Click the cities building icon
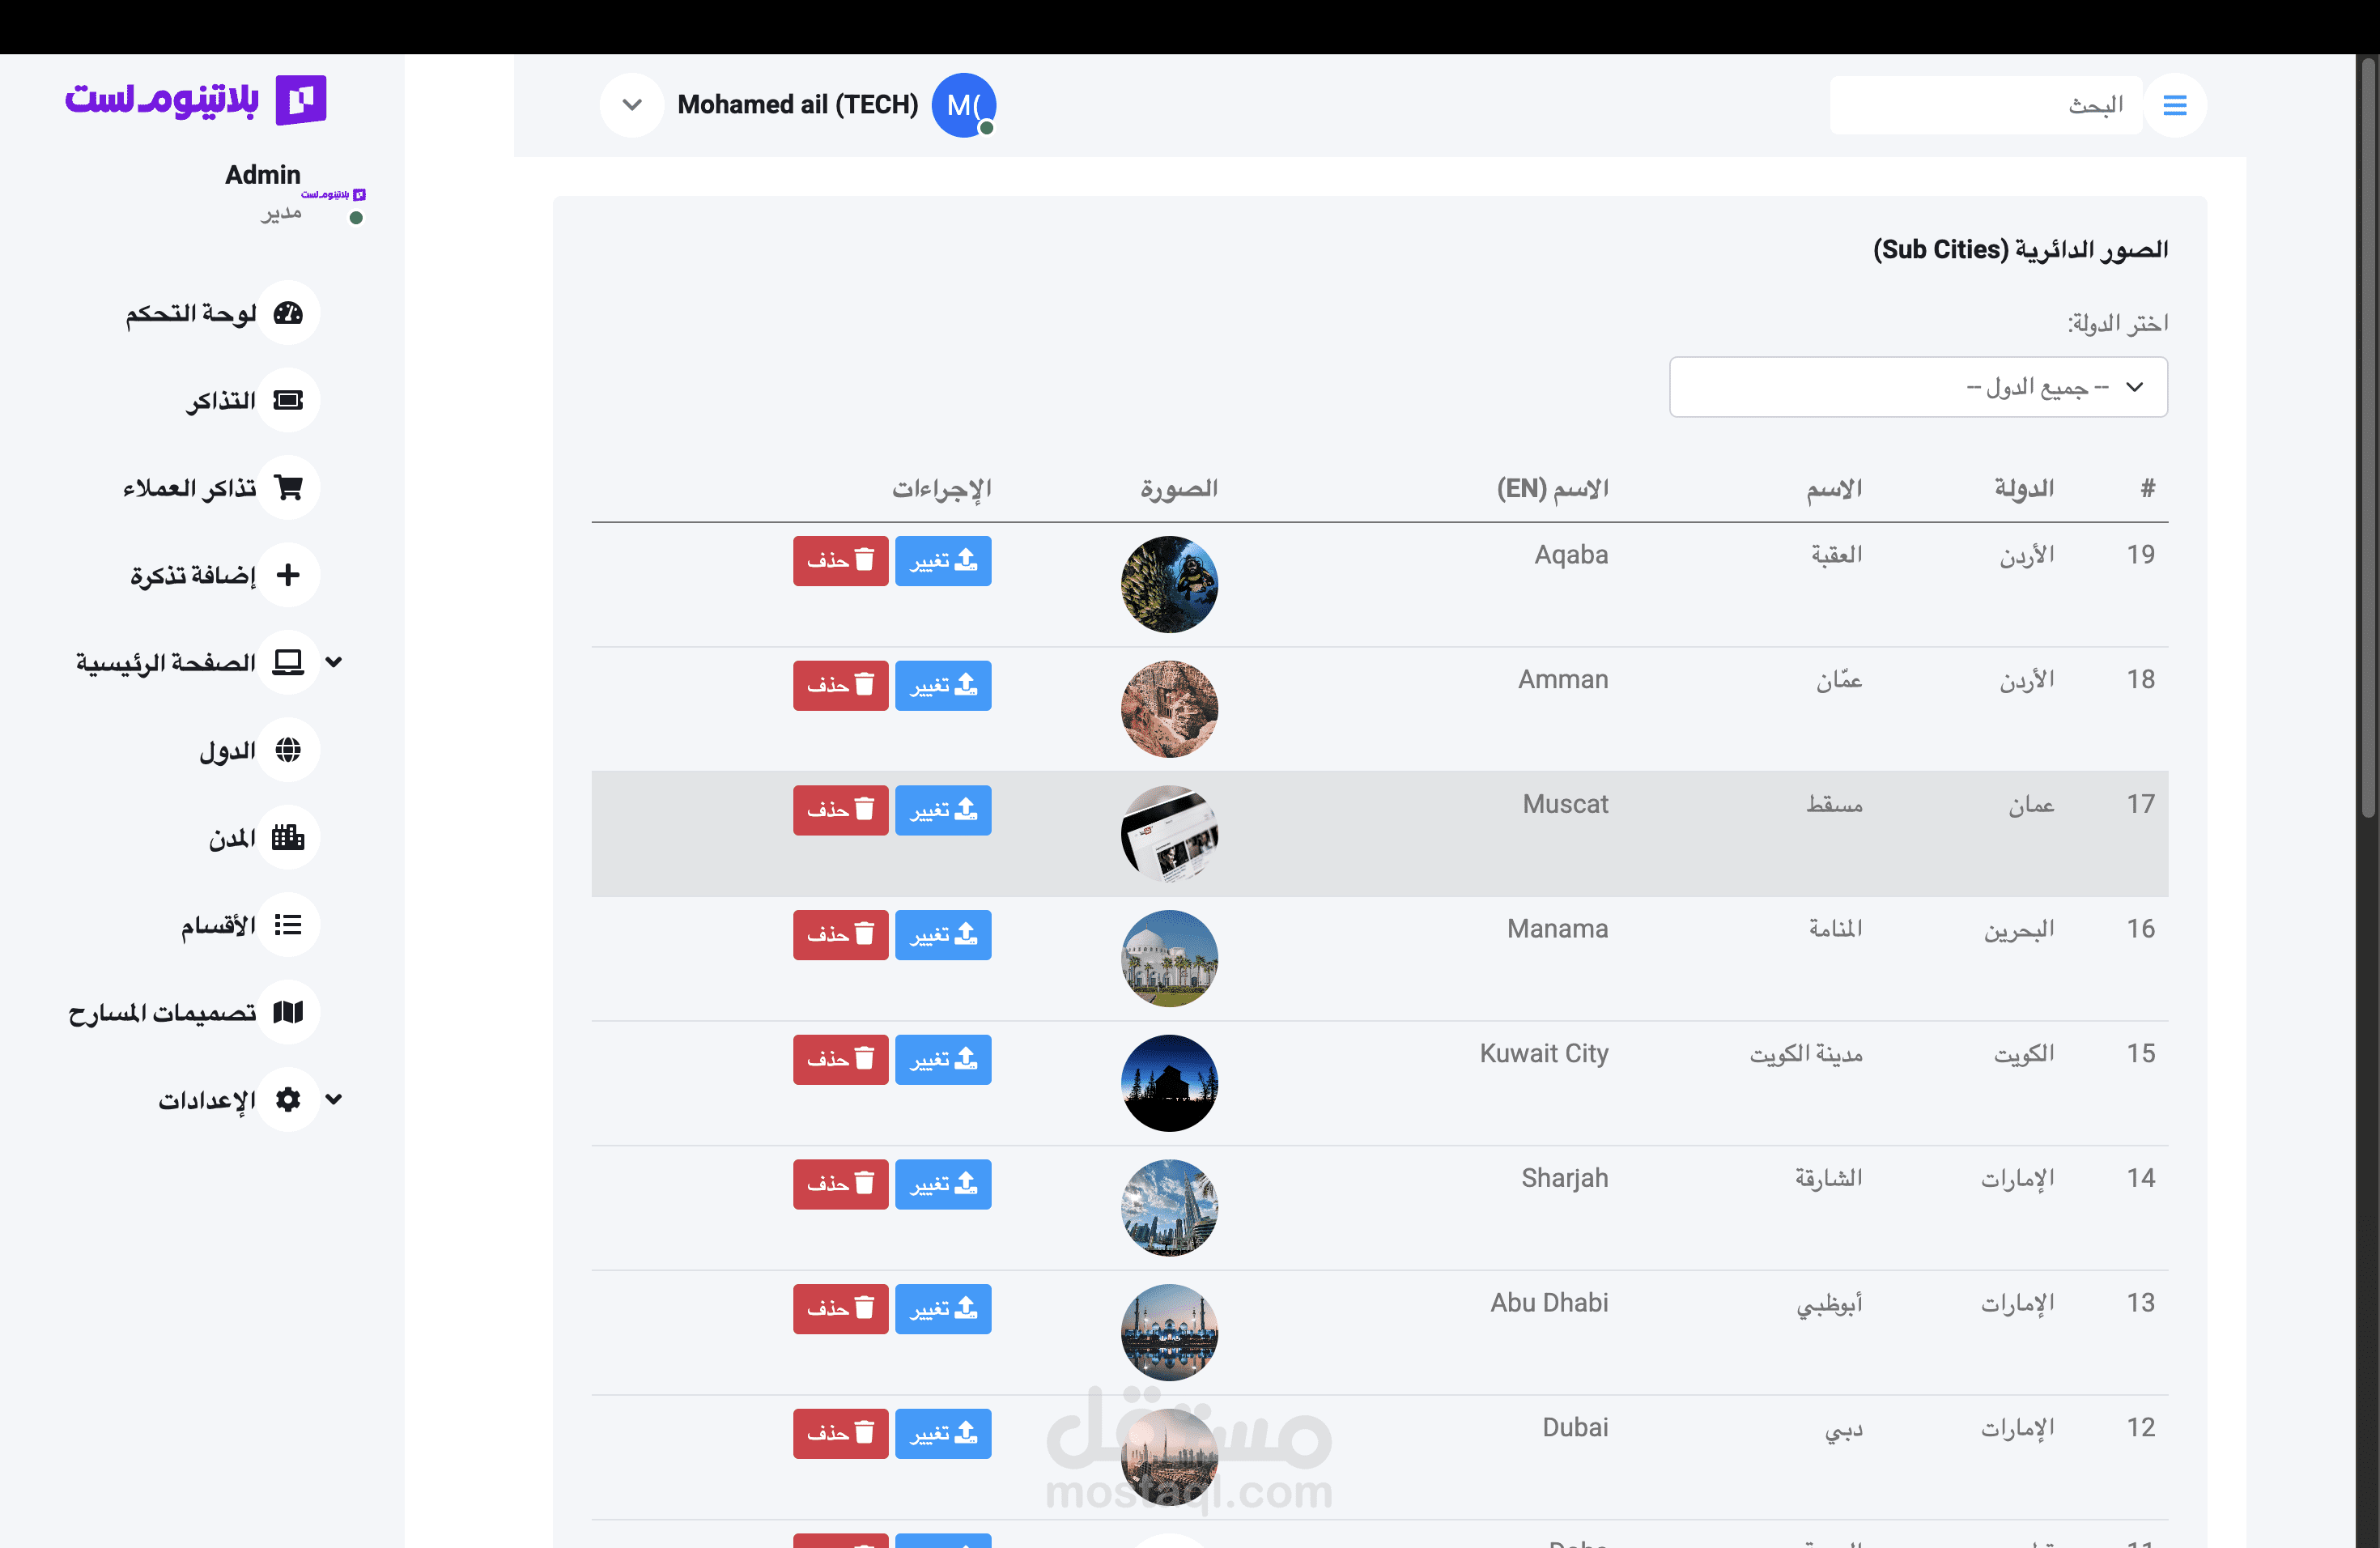Image resolution: width=2380 pixels, height=1548 pixels. 288,837
